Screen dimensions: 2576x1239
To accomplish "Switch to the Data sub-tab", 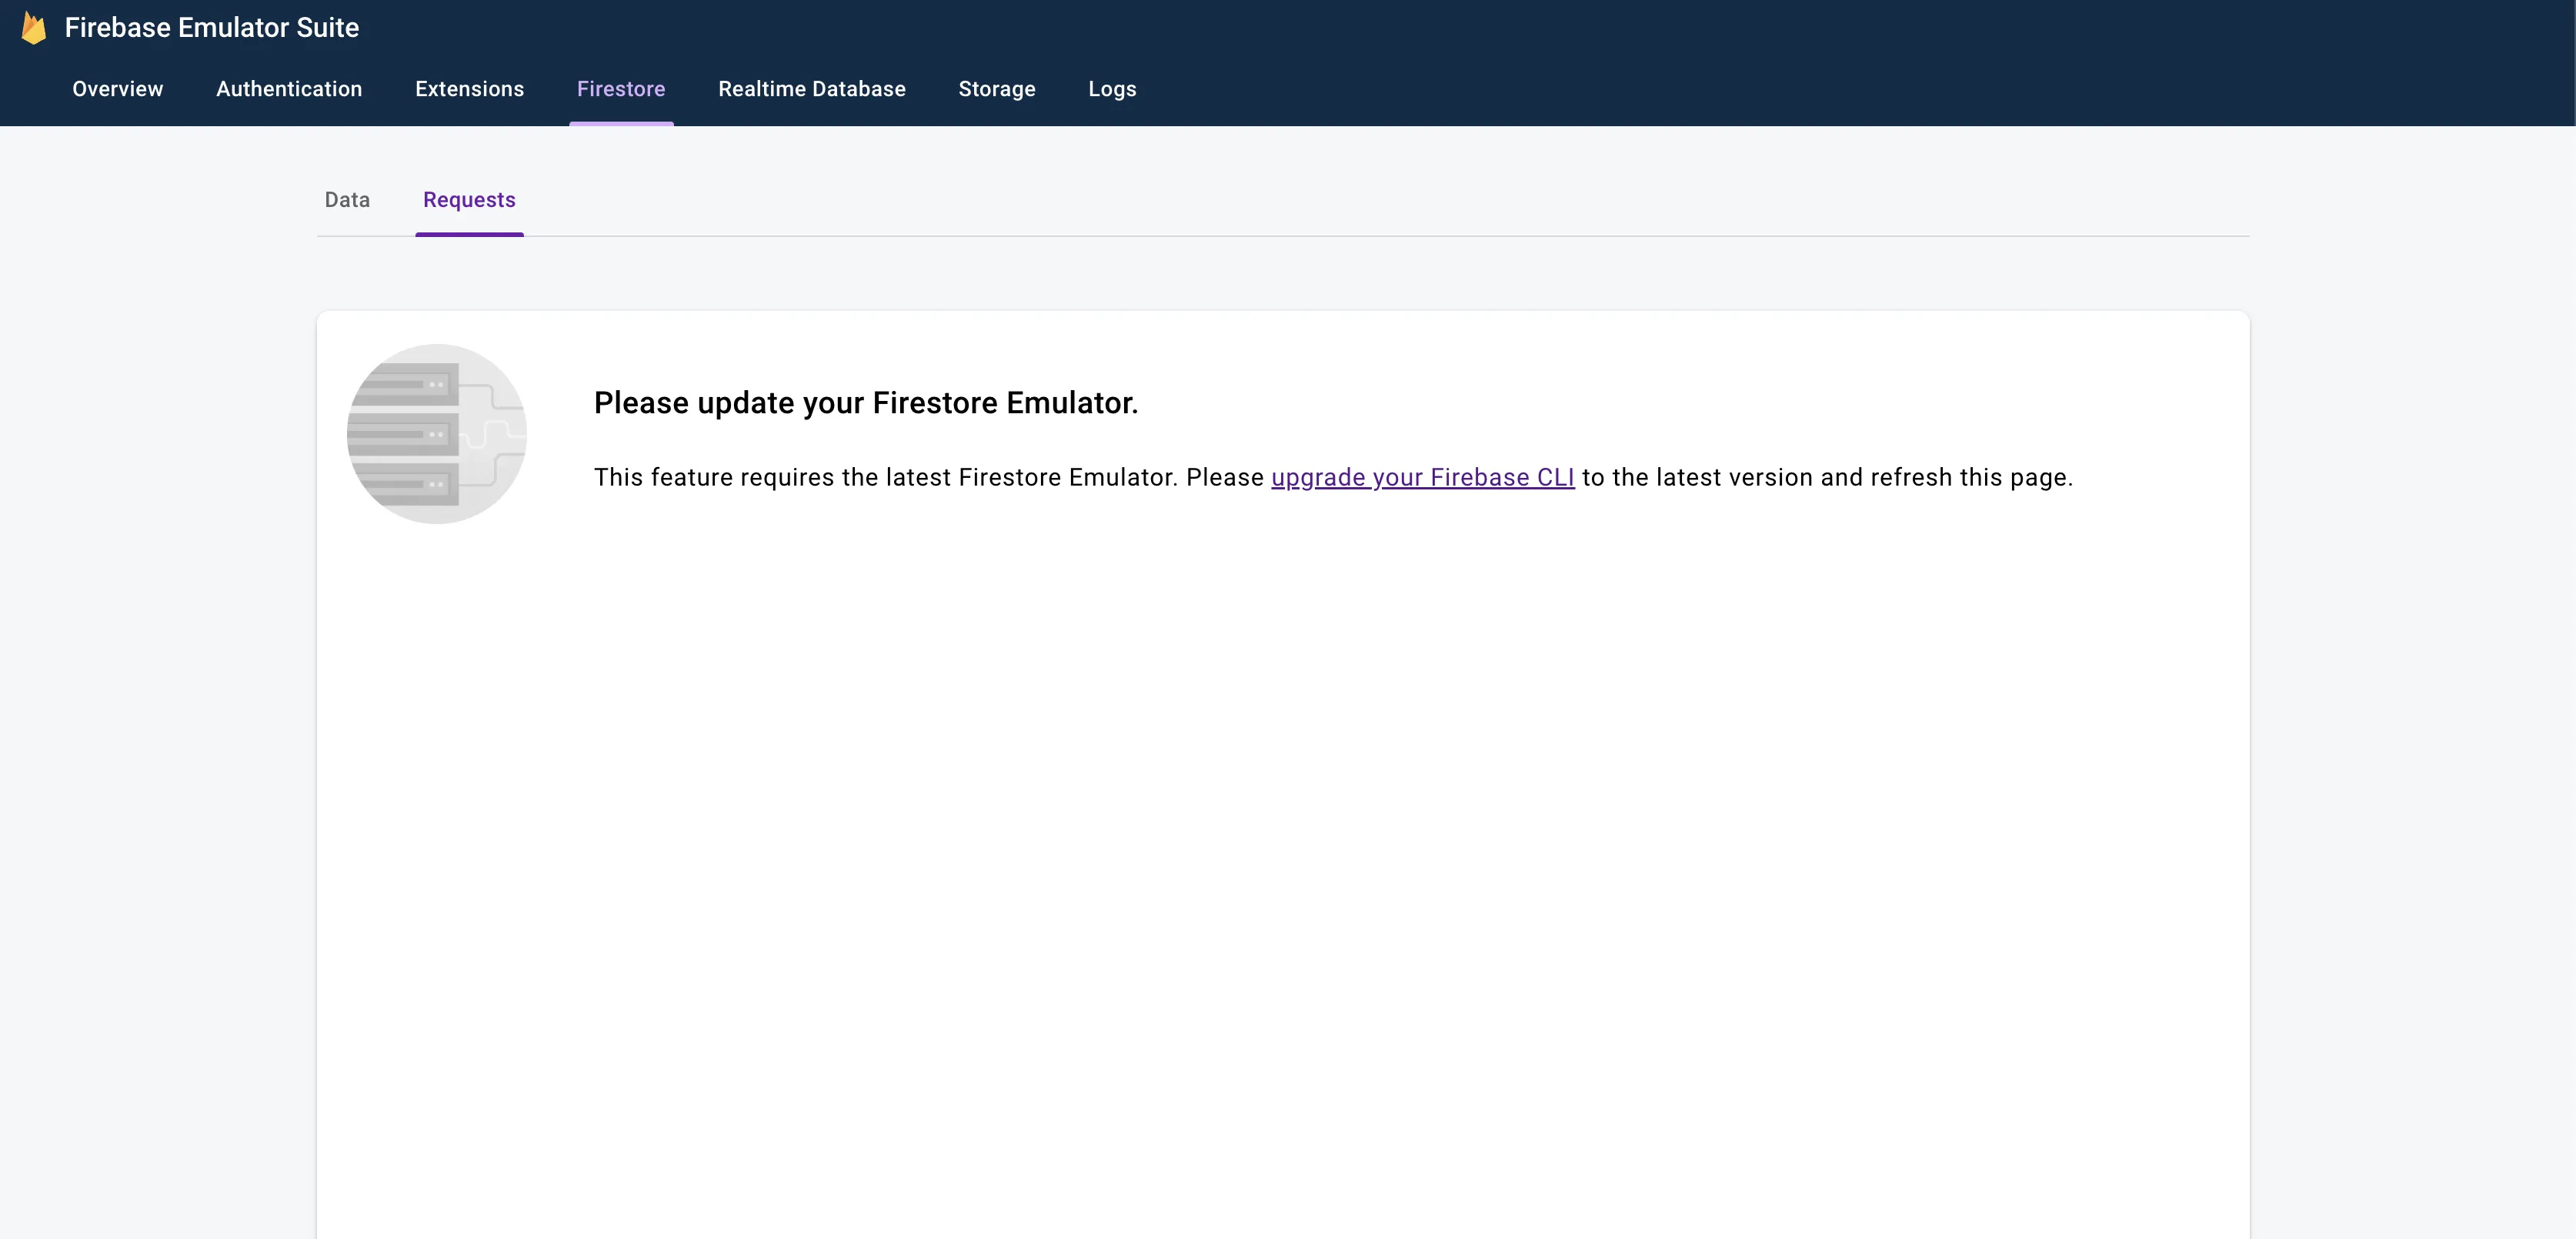I will 347,200.
